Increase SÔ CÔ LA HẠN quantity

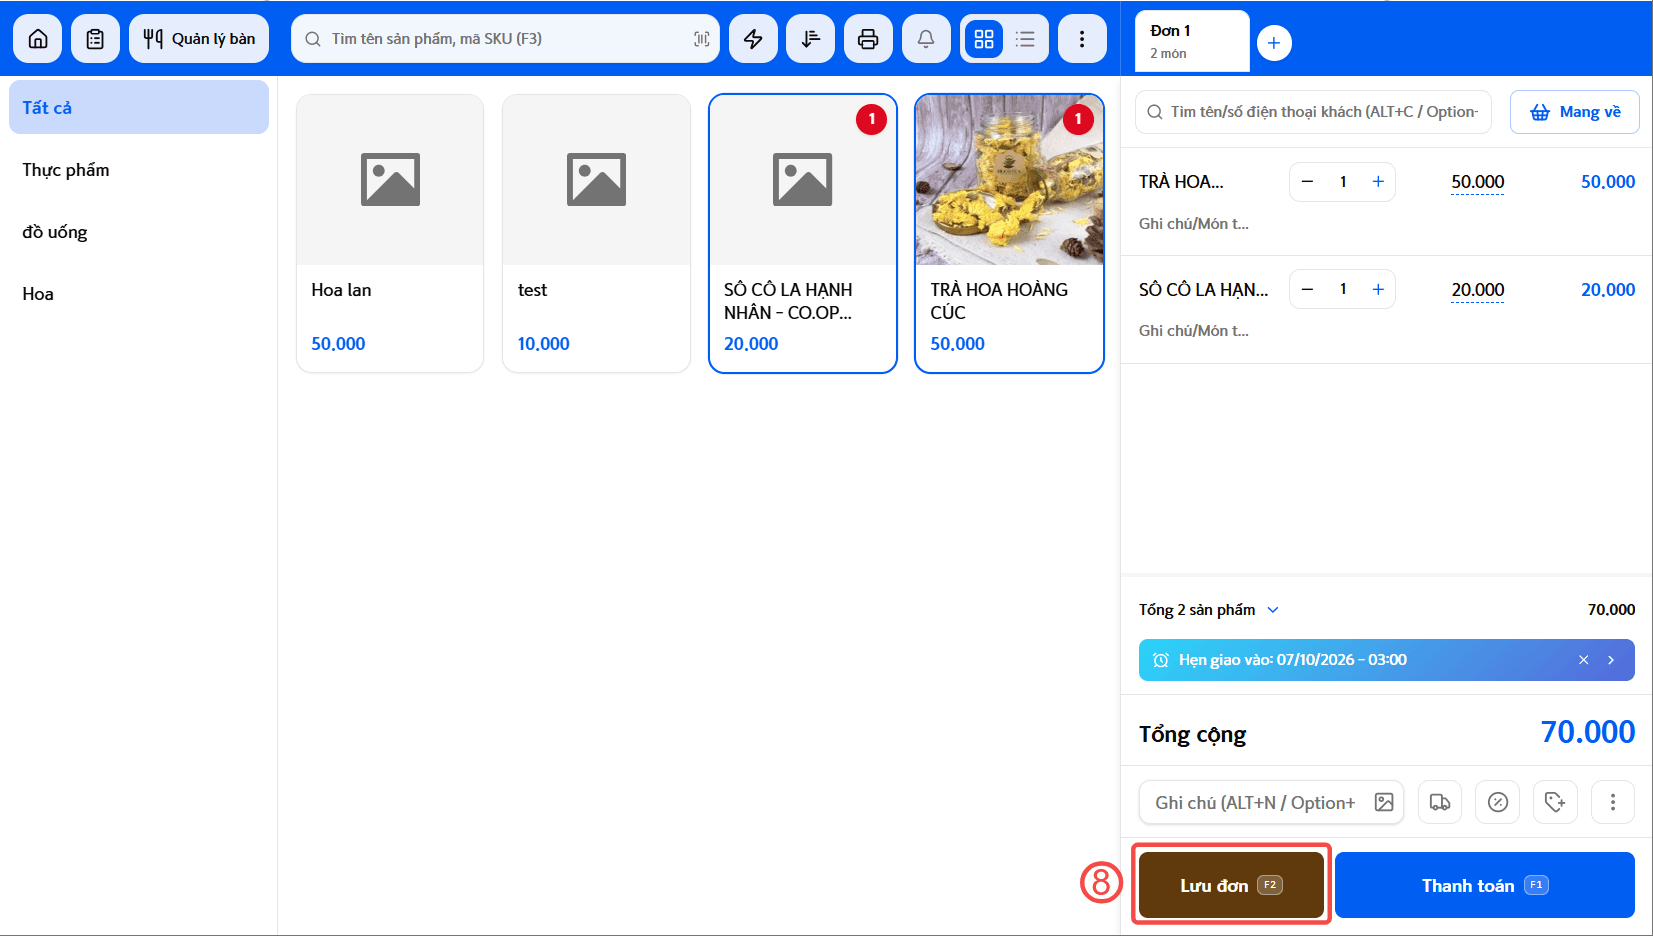pyautogui.click(x=1378, y=289)
